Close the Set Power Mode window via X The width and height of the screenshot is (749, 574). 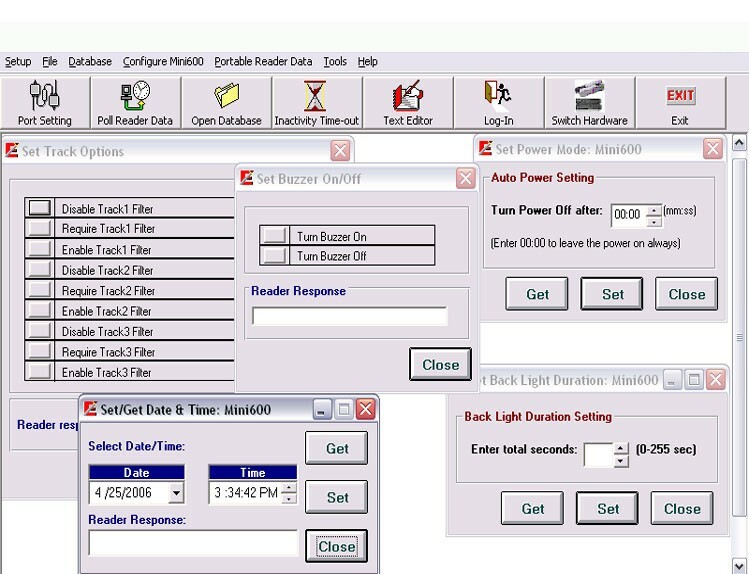coord(713,149)
